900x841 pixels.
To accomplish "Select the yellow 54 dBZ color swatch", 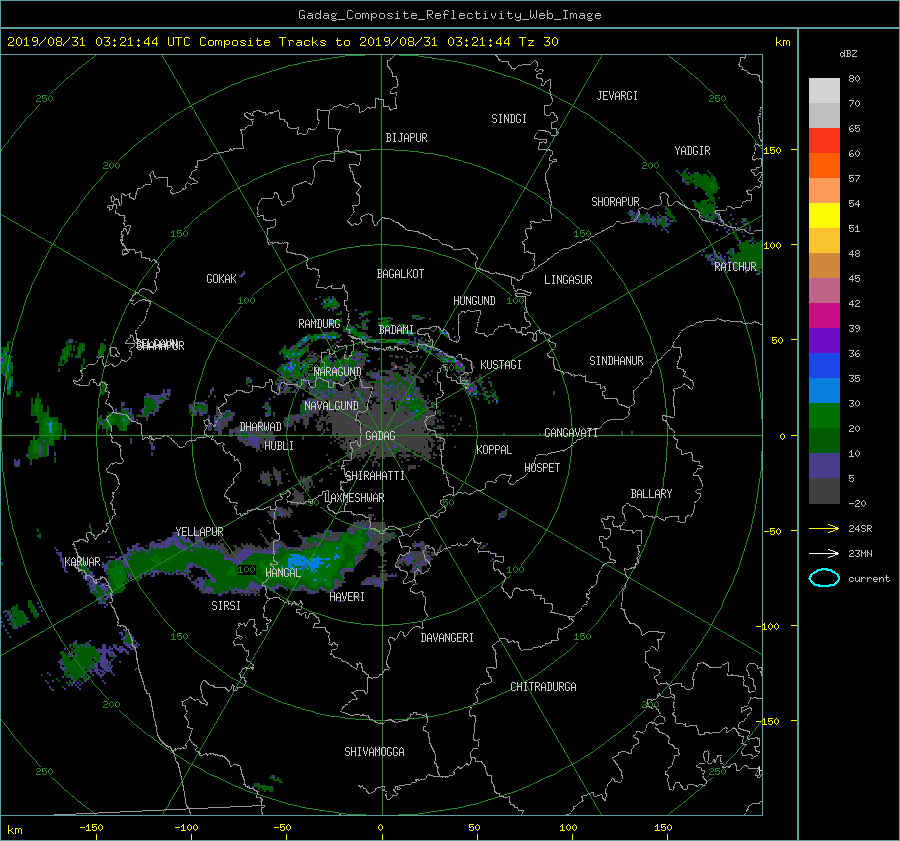I will [x=824, y=216].
